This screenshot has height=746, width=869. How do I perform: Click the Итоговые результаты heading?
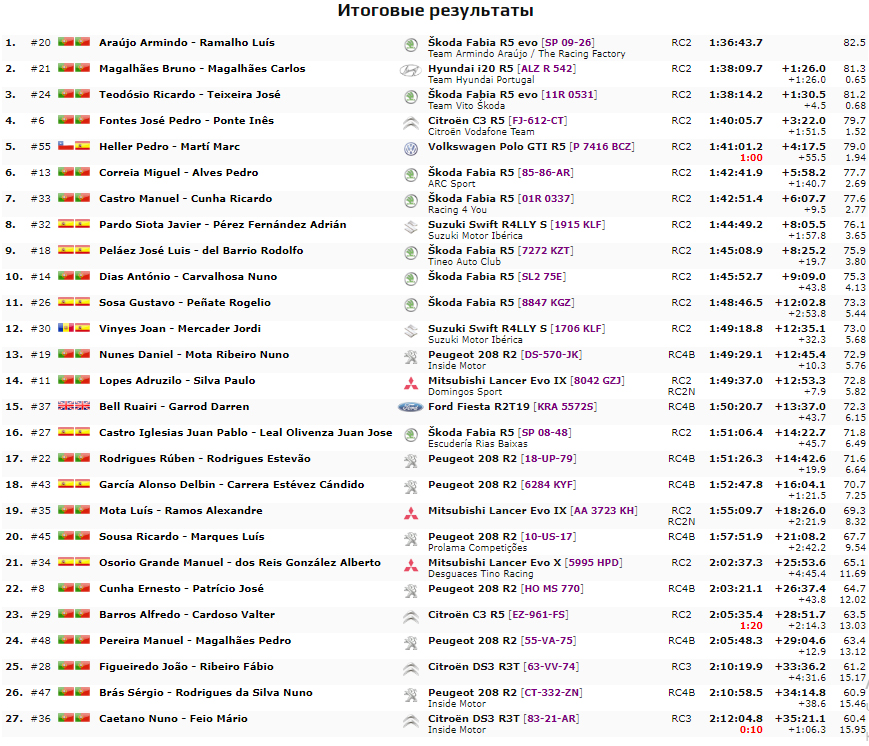click(x=435, y=11)
